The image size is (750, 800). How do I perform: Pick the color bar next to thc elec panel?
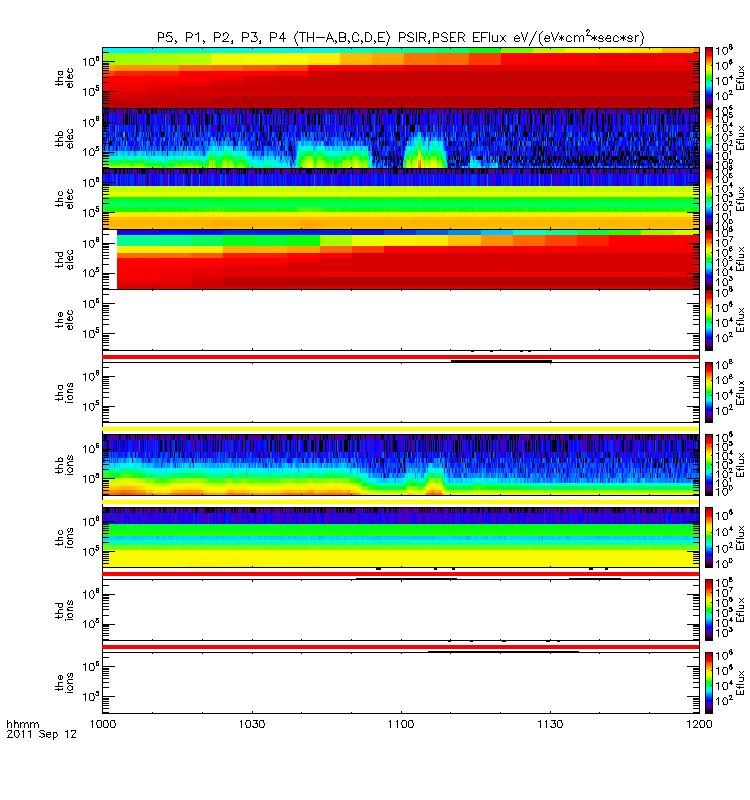[709, 198]
